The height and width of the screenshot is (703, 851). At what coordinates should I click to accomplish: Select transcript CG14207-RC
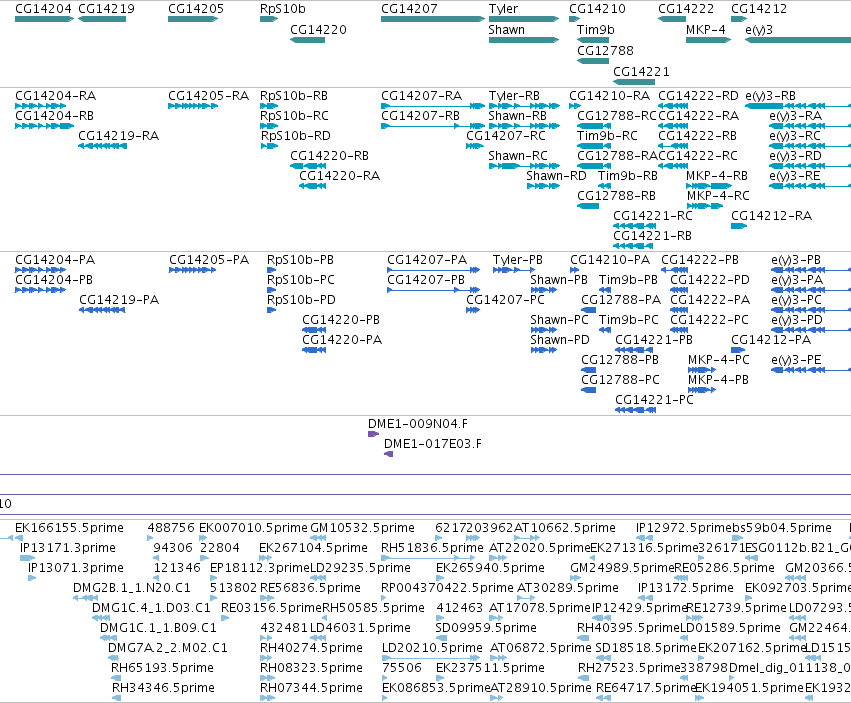coord(506,136)
